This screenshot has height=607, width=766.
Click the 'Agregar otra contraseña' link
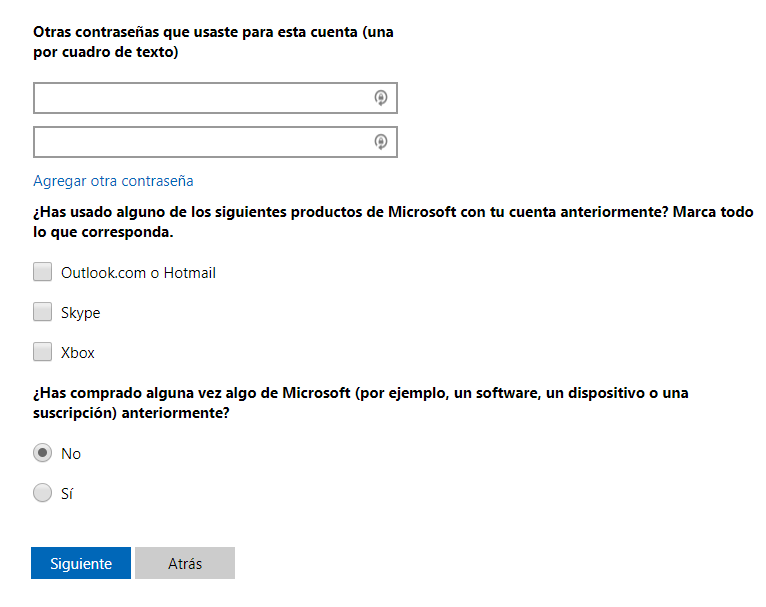tap(113, 181)
